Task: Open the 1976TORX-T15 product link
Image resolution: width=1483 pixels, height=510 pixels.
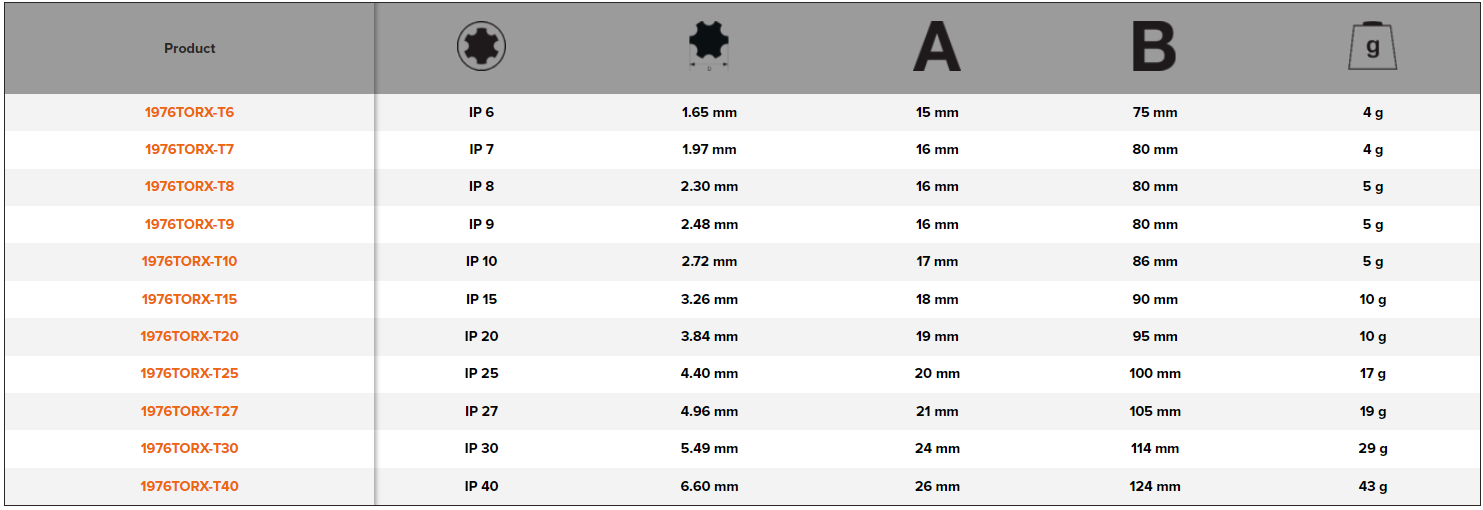Action: (190, 299)
